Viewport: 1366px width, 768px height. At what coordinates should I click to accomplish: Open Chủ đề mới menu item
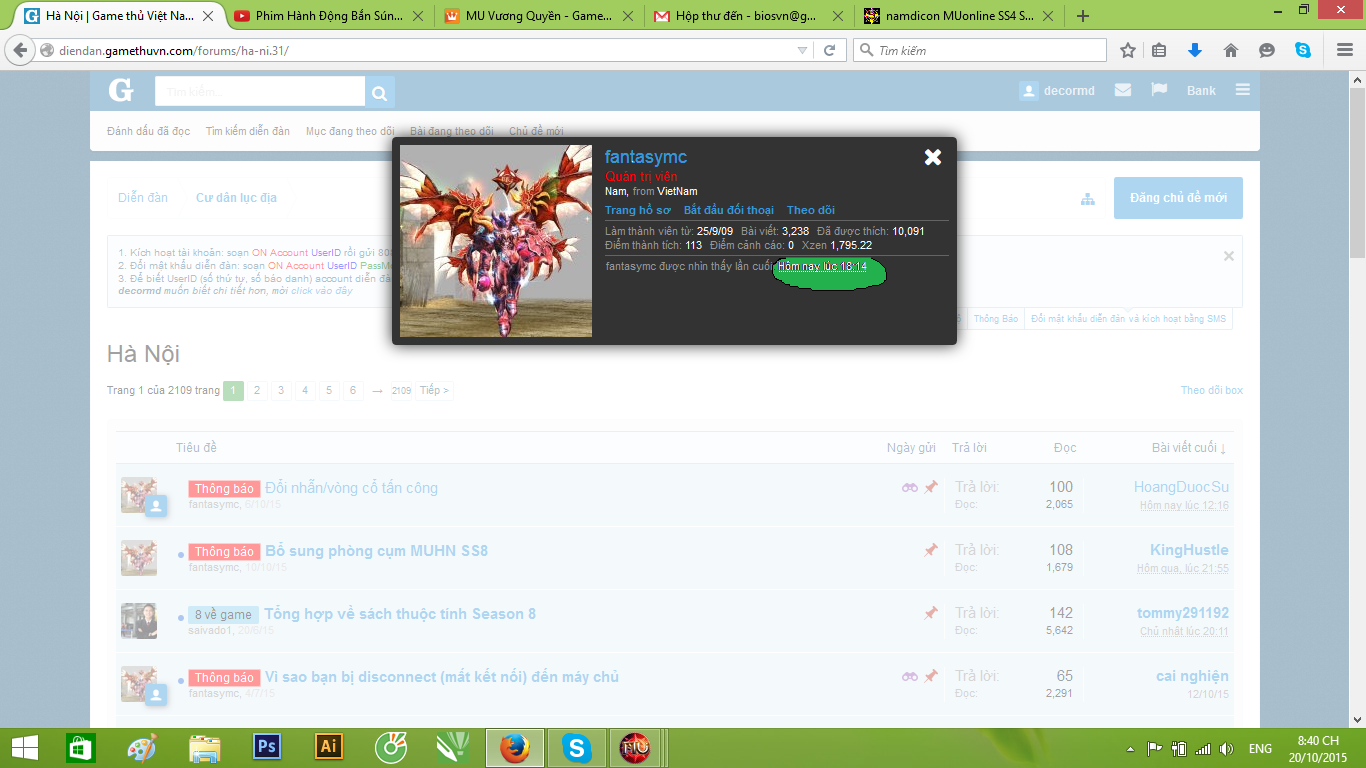[x=536, y=131]
